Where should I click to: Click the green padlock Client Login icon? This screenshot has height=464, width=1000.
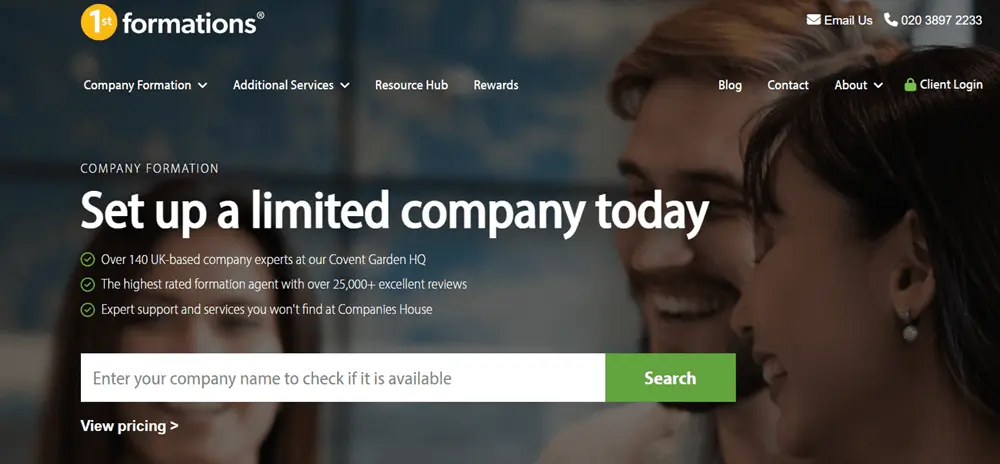[x=910, y=84]
